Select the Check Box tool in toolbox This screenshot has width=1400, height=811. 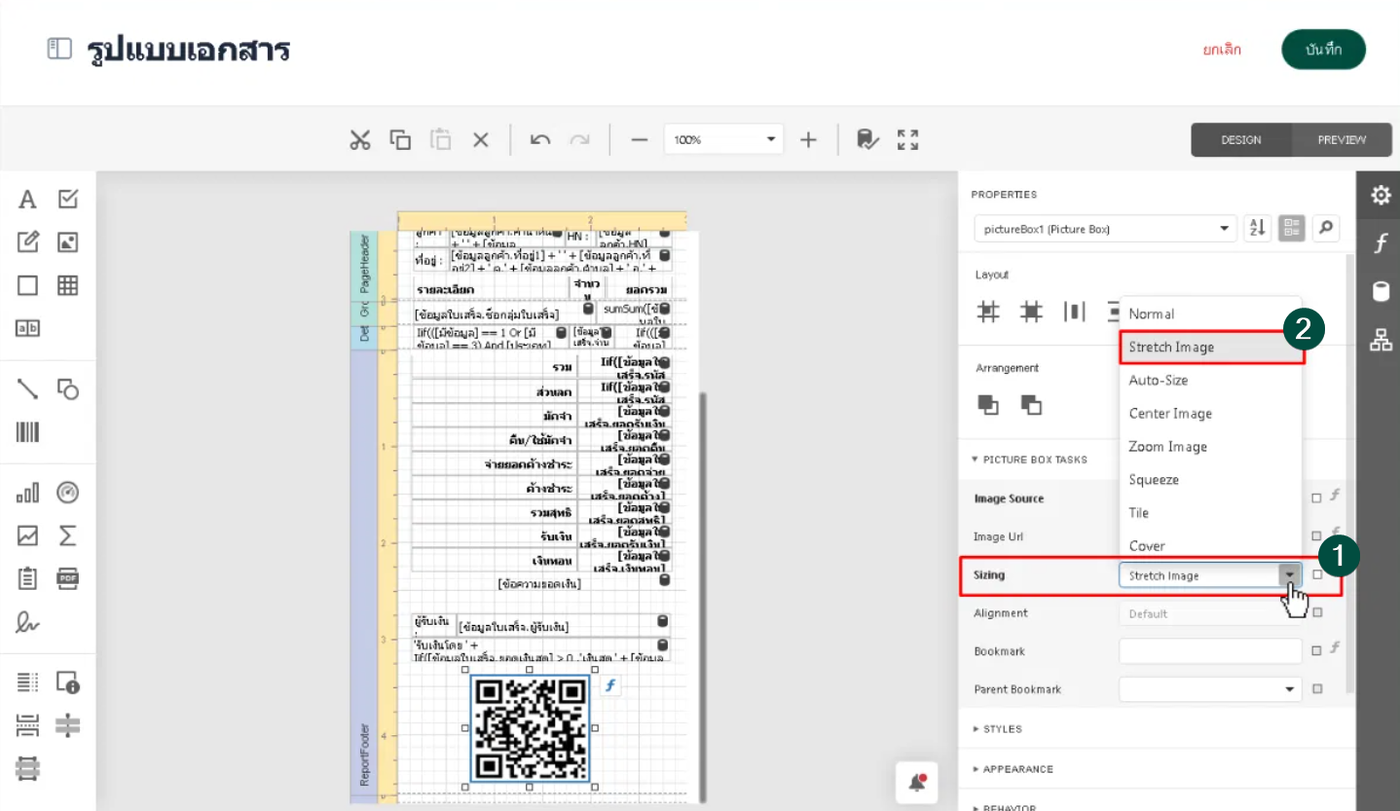point(67,199)
